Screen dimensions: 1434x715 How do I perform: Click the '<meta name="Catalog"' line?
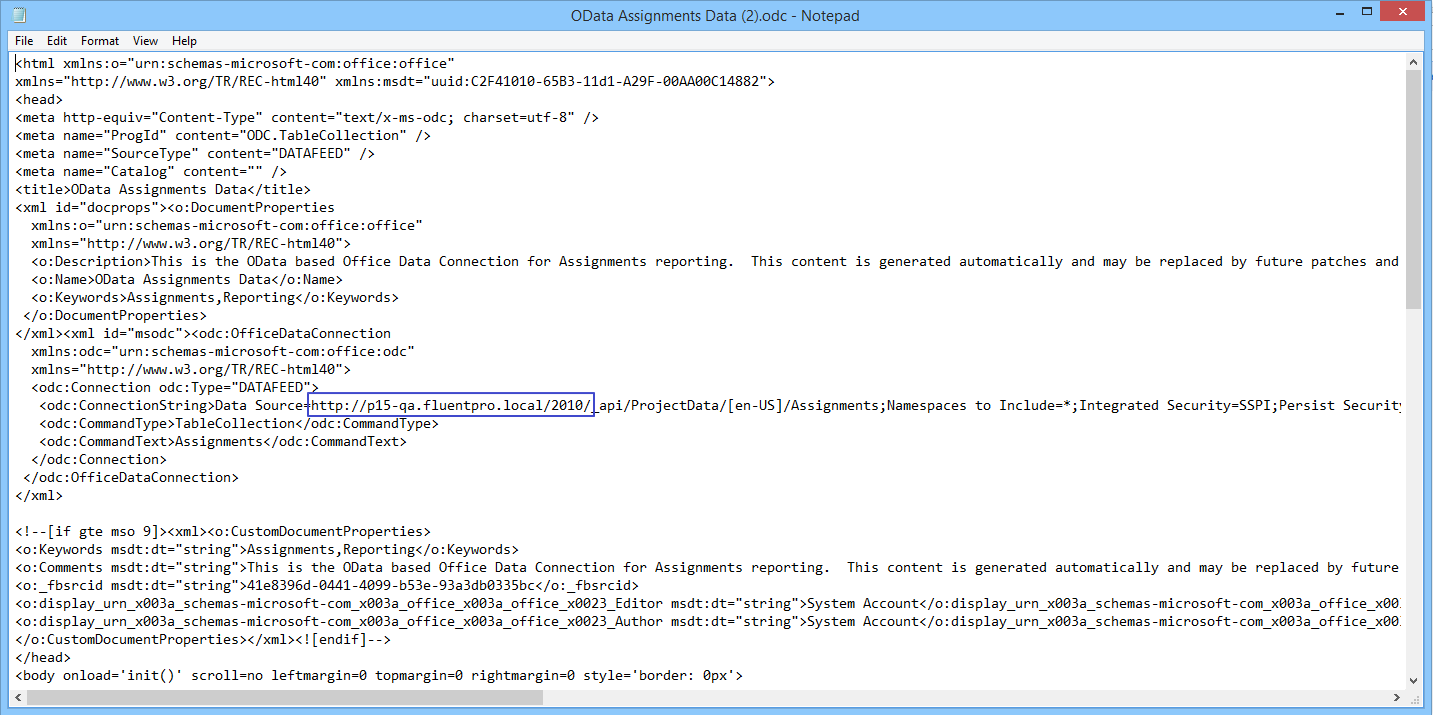(x=151, y=171)
